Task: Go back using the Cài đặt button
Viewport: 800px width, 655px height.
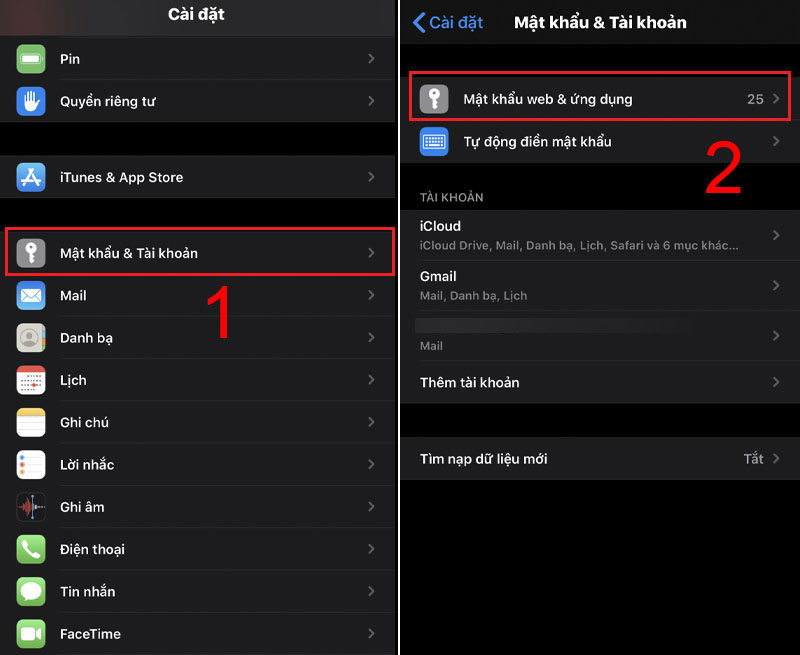Action: 448,22
